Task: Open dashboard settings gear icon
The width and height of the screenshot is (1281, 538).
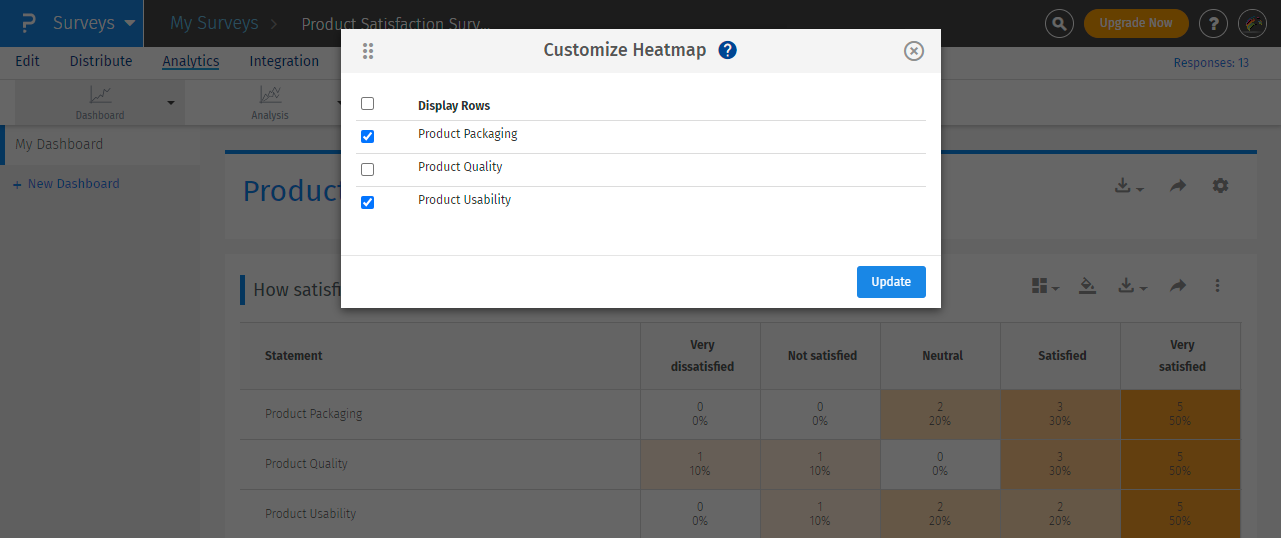Action: [x=1220, y=186]
